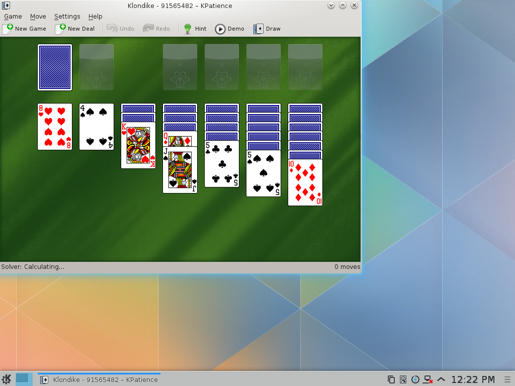515x386 pixels.
Task: Start a New Game from toolbar
Action: [25, 29]
